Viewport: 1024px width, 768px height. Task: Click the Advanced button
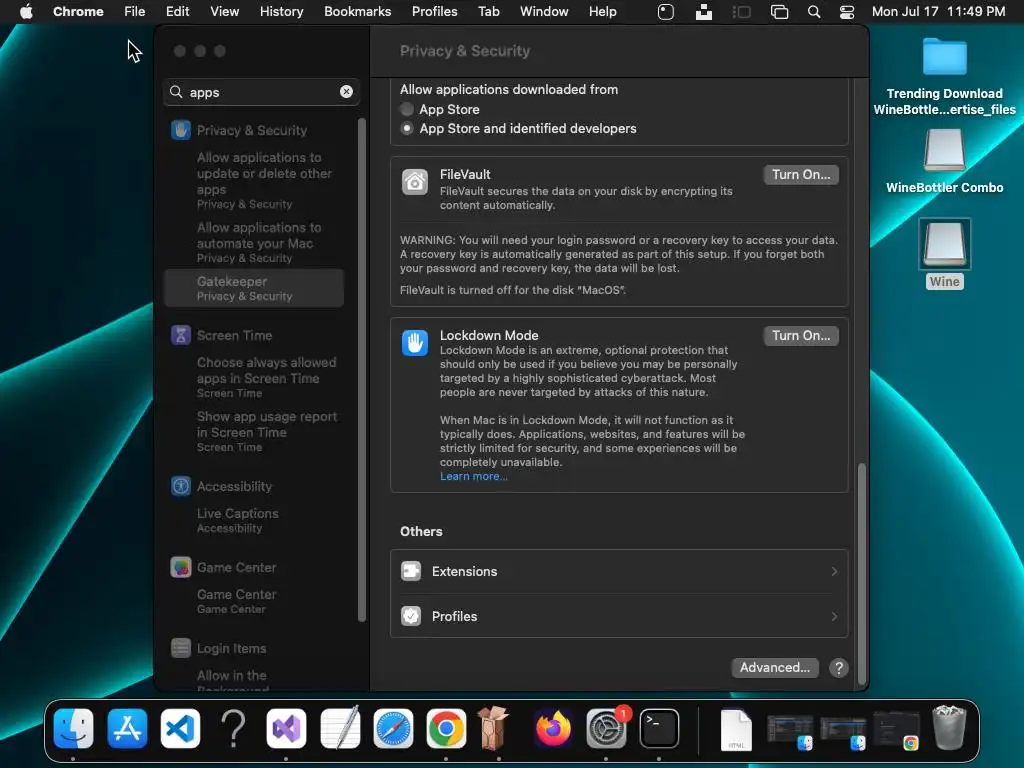pos(775,667)
